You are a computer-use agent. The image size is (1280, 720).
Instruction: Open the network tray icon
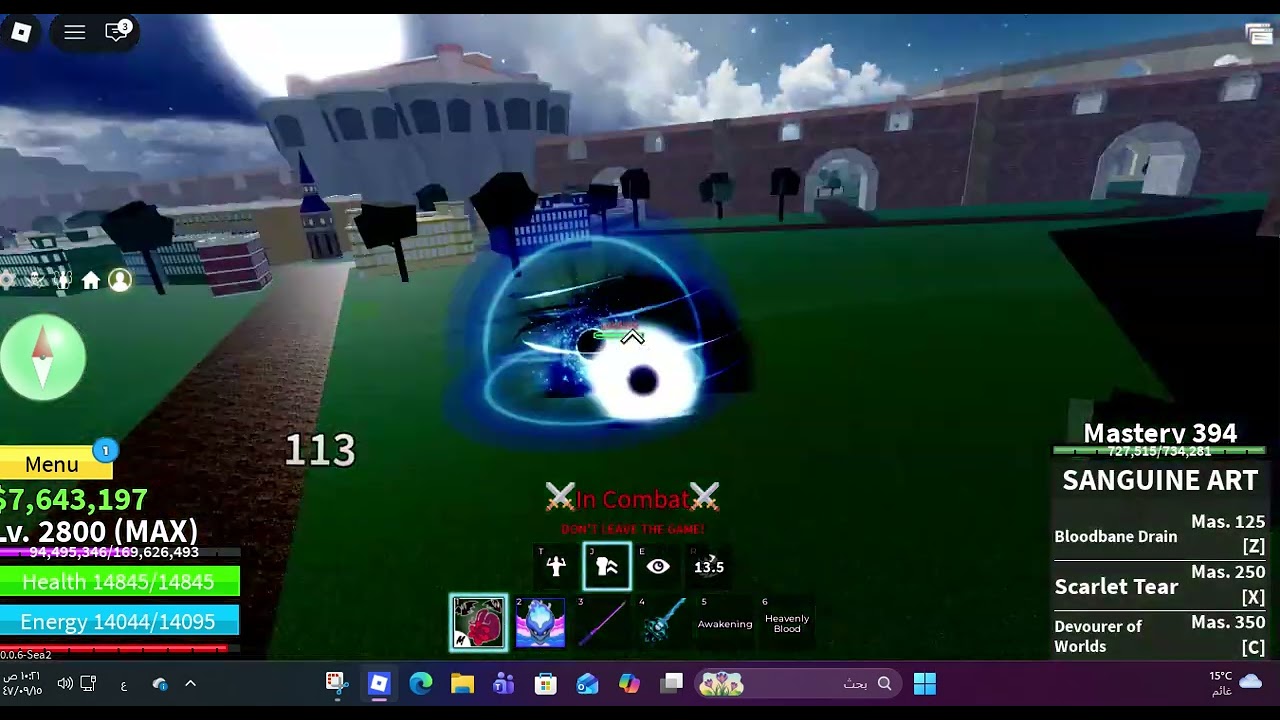click(x=88, y=684)
